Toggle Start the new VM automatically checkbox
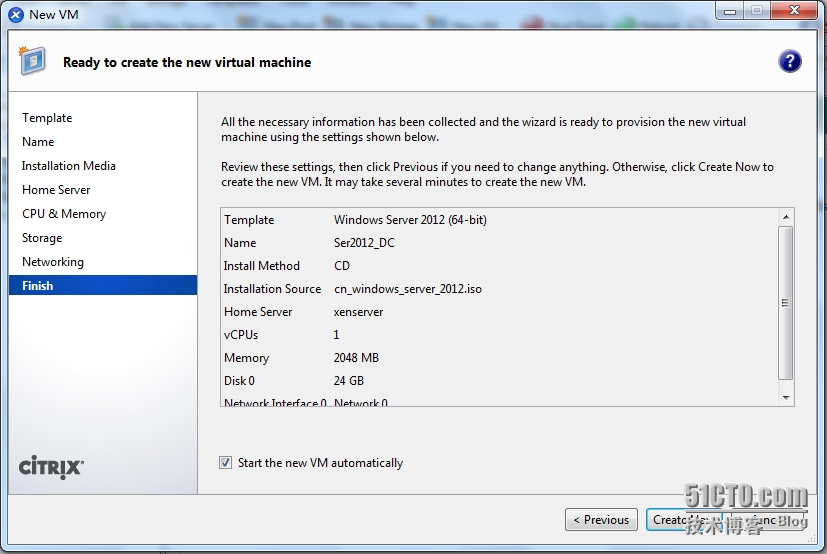827x554 pixels. 225,463
